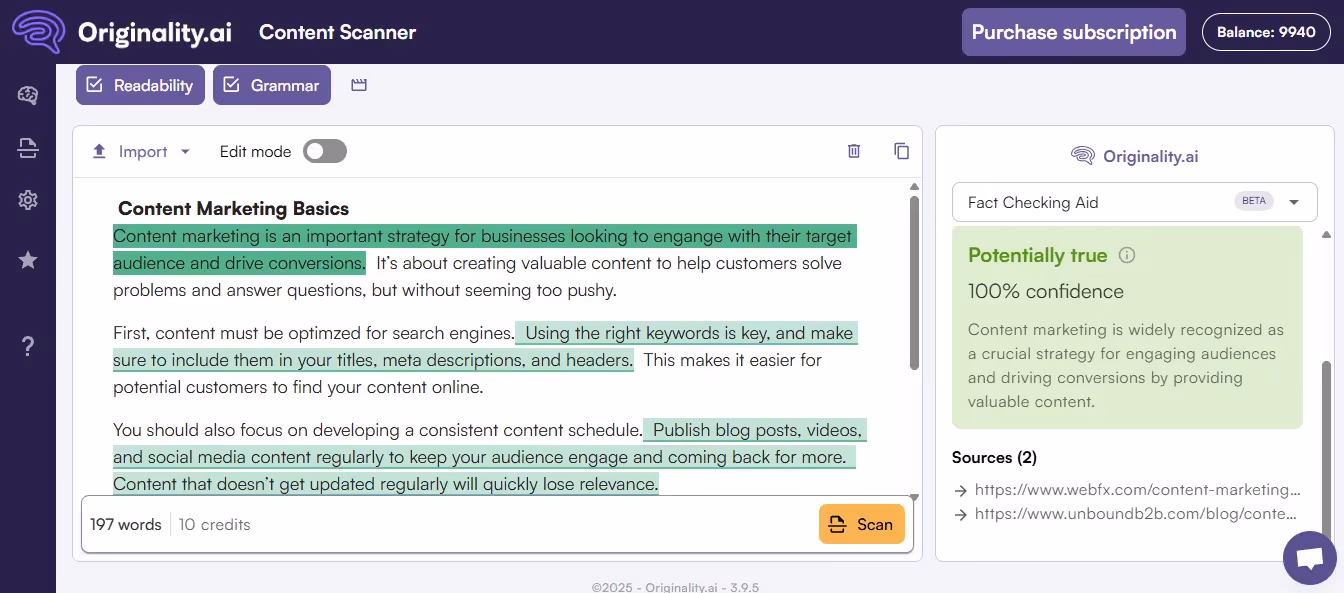Click the 'Content Marketing Basics' heading

(x=233, y=209)
